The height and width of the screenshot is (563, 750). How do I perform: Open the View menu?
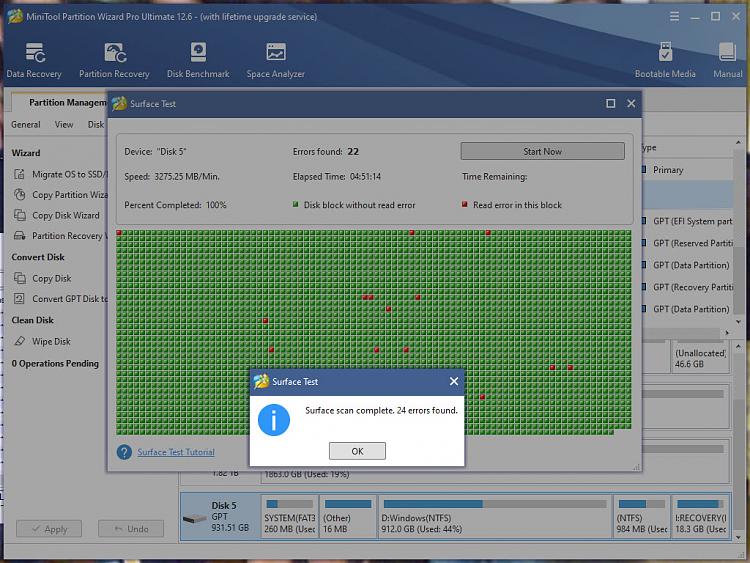click(64, 124)
